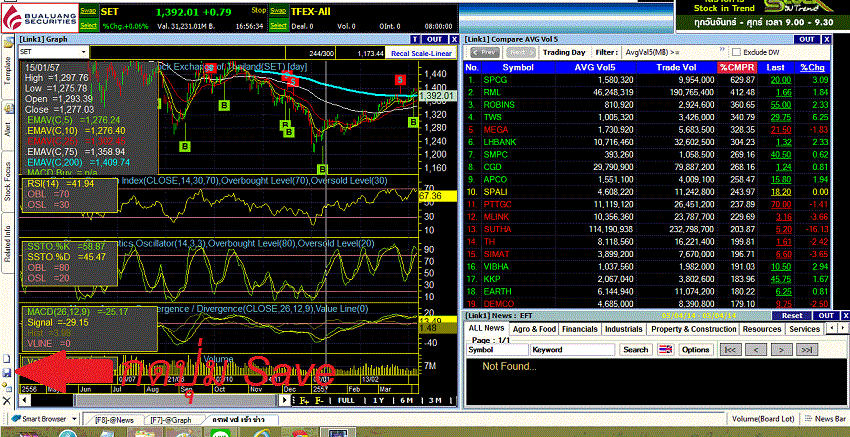Set chart range to 1Y
Screen dimensions: 850x437
click(x=378, y=400)
